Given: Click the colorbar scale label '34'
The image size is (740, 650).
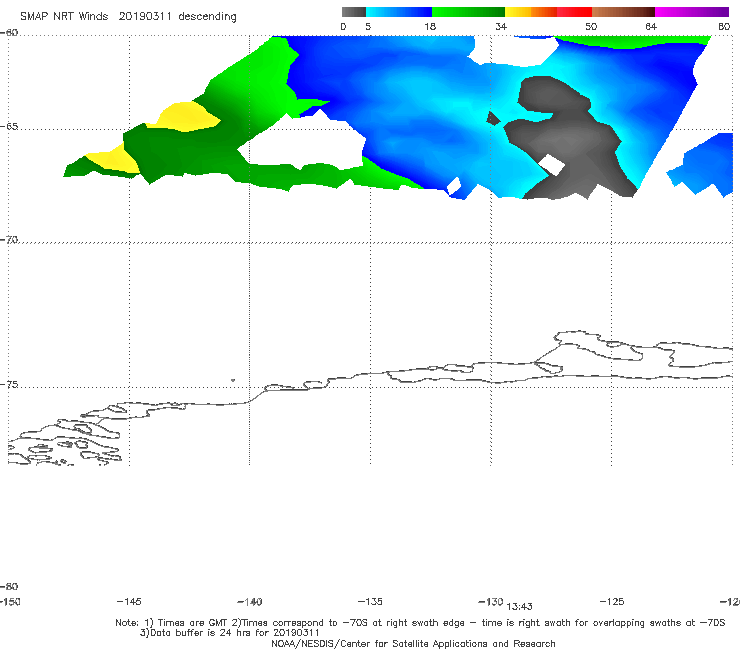Looking at the screenshot, I should point(501,26).
